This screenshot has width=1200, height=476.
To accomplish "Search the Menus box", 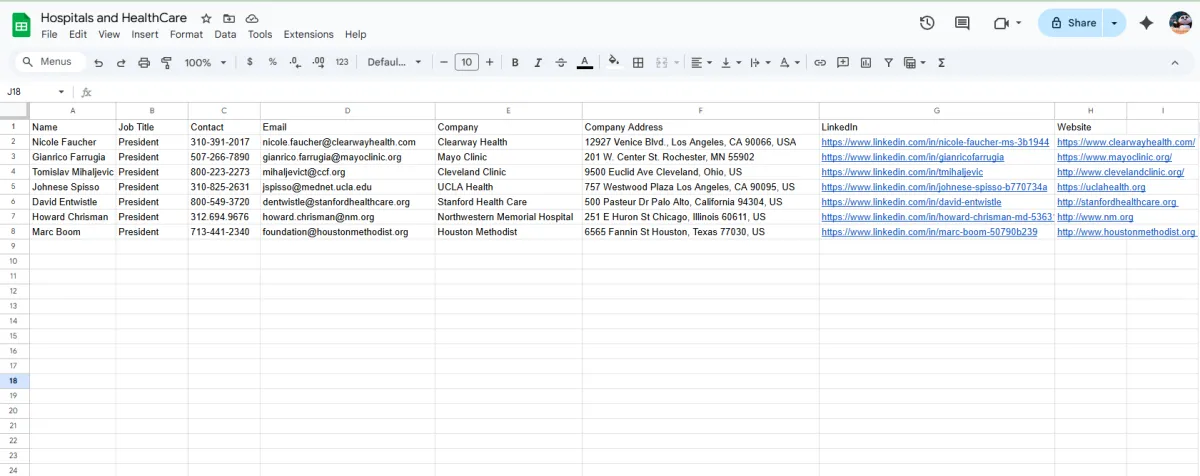I will point(48,62).
